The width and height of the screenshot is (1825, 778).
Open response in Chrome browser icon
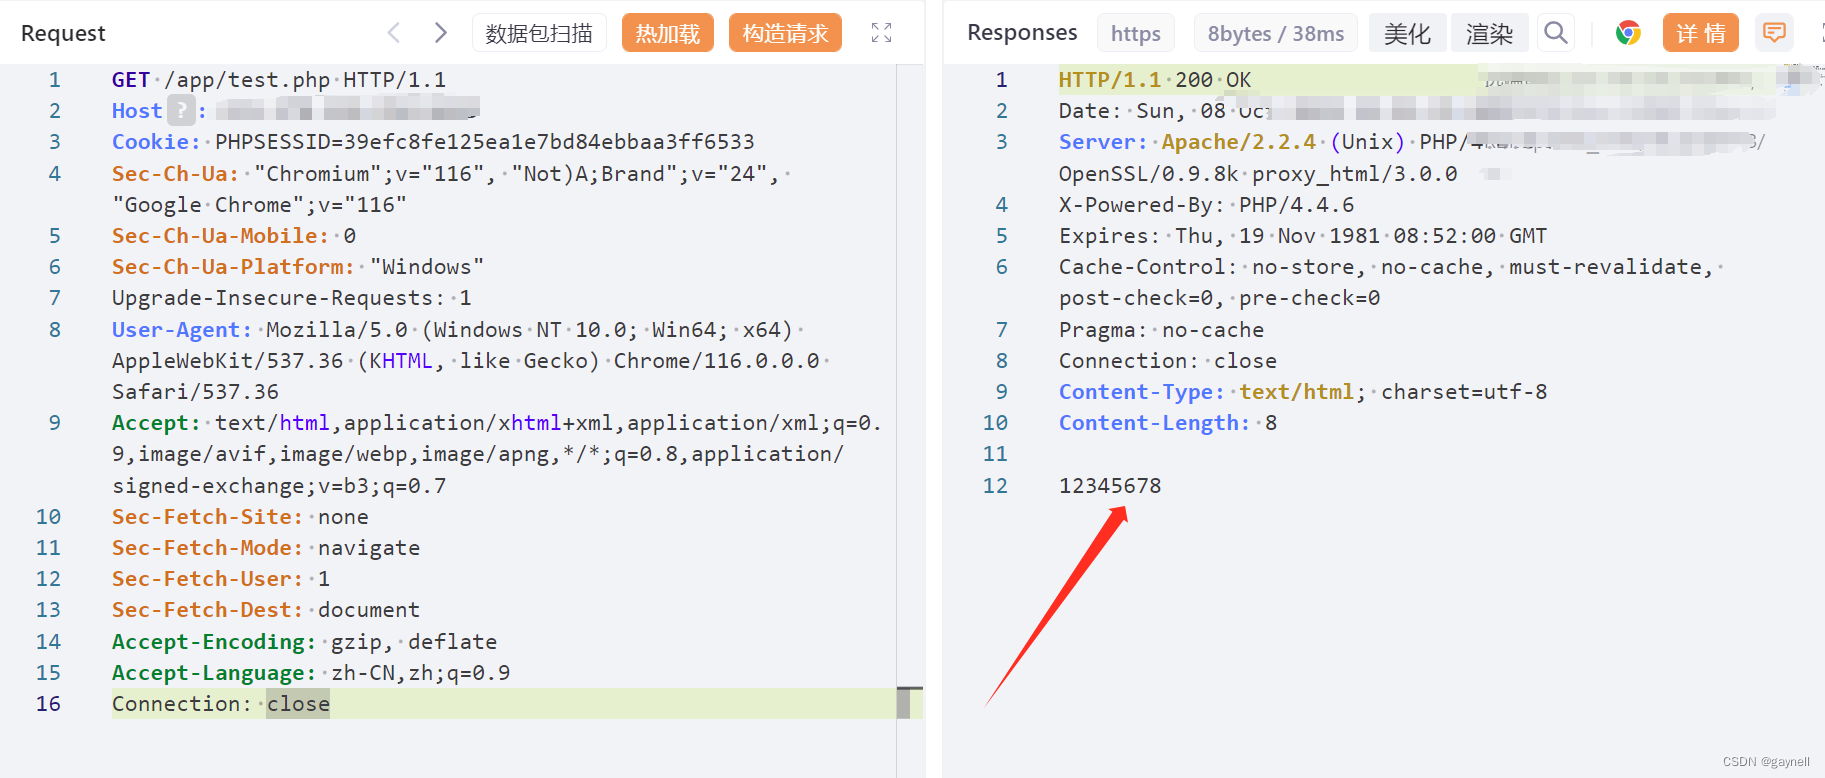pos(1628,33)
